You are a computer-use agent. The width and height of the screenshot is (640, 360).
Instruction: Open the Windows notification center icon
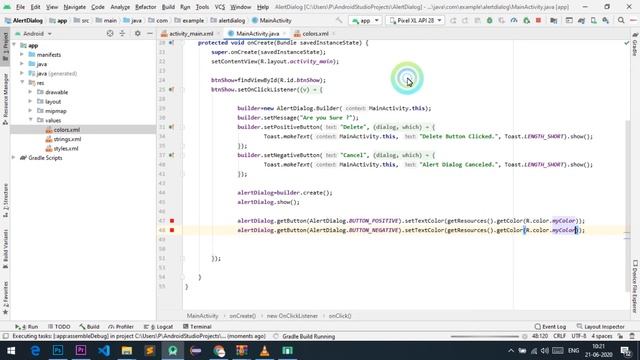tap(626, 351)
